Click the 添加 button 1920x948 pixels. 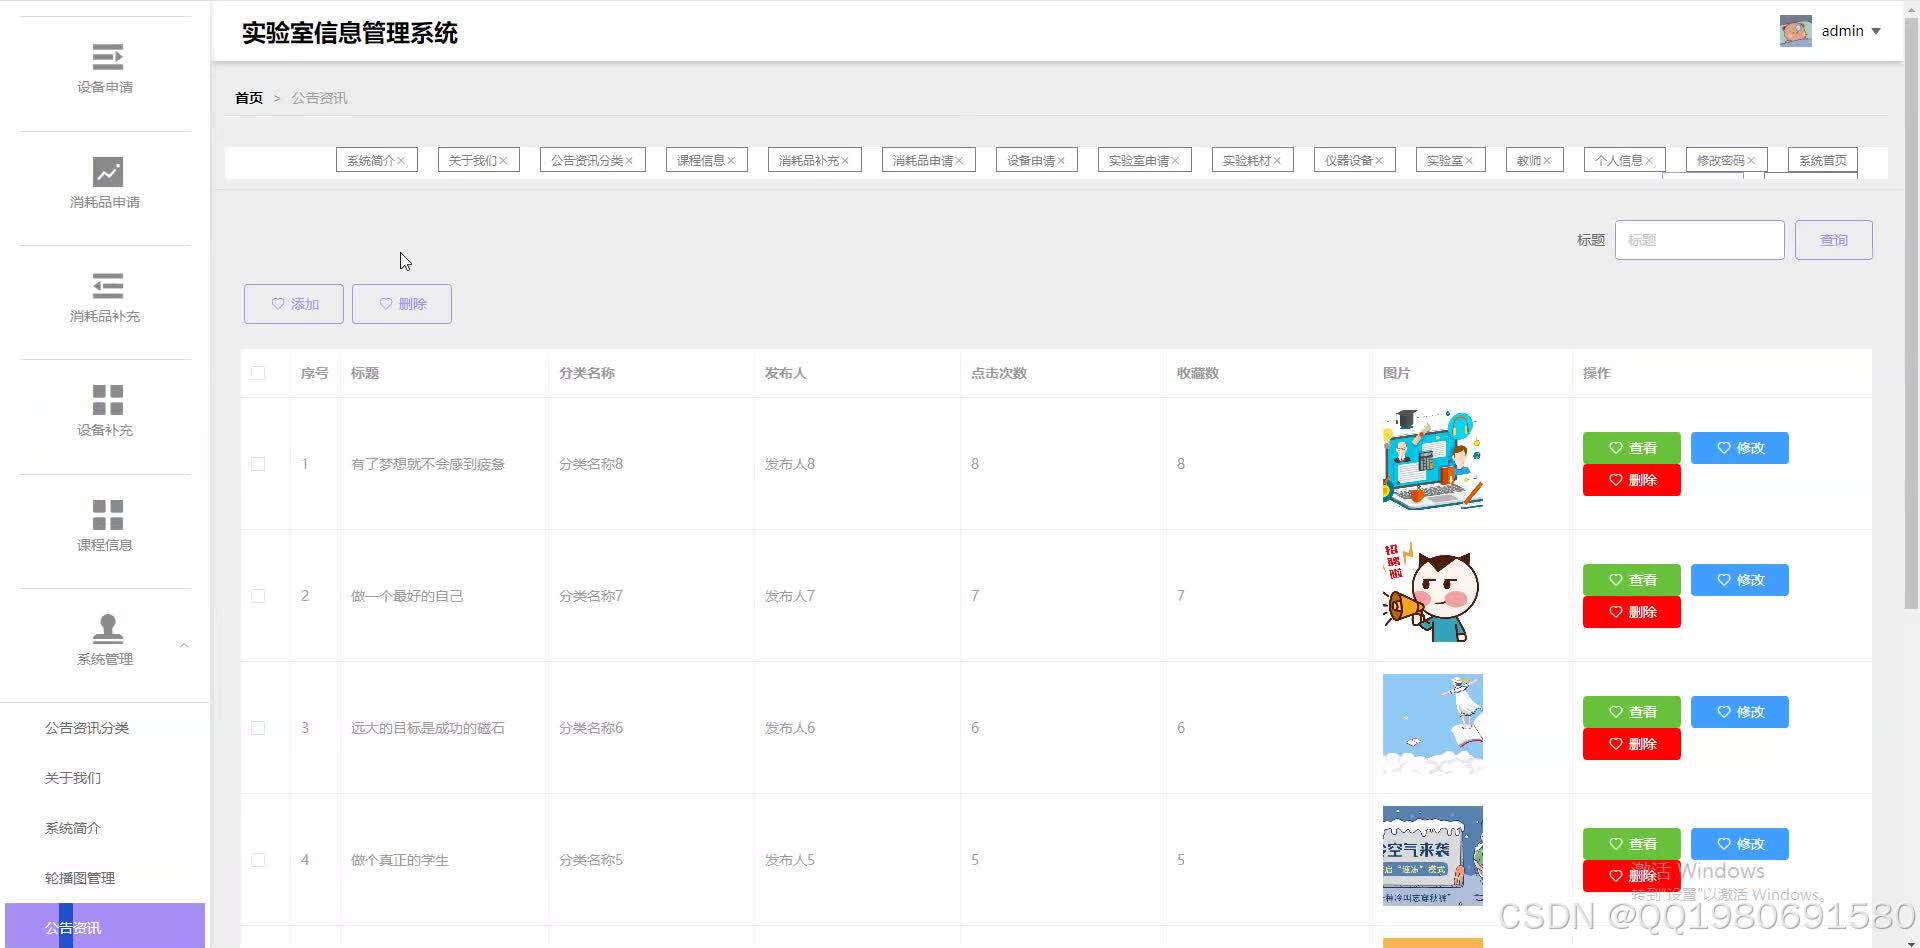point(294,304)
